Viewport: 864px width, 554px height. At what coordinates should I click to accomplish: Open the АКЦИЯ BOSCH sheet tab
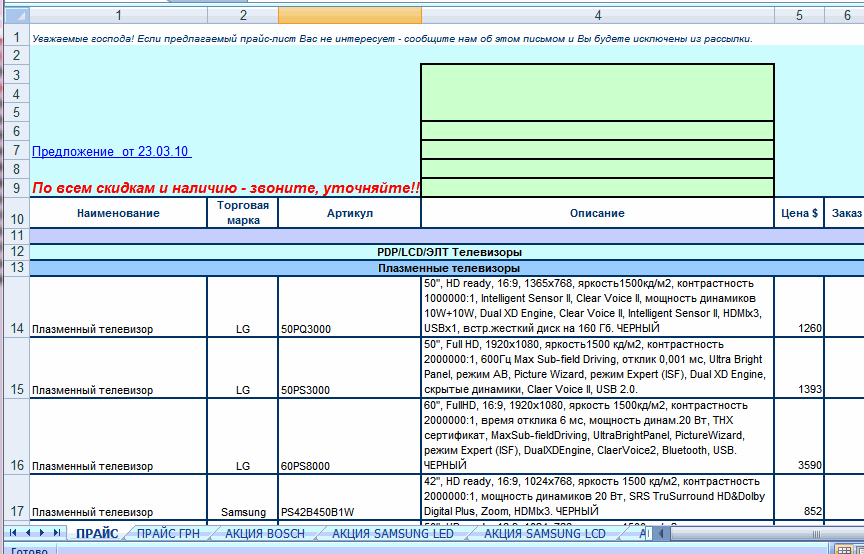pos(265,533)
